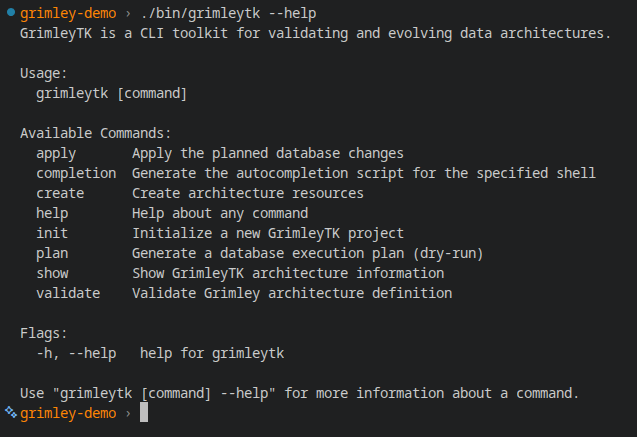Click the blue dot command status indicator

[11, 13]
